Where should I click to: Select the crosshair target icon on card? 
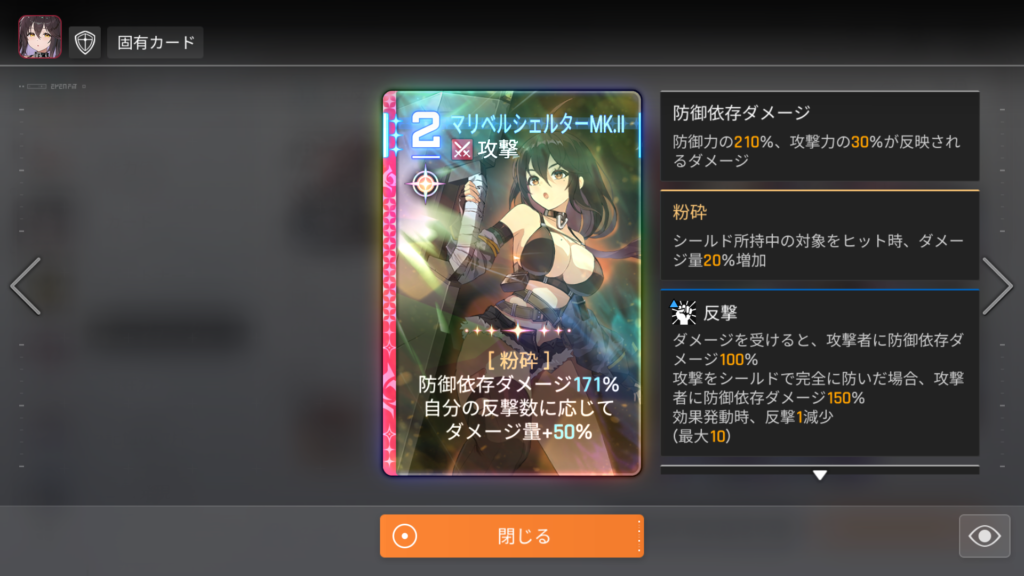pos(425,184)
